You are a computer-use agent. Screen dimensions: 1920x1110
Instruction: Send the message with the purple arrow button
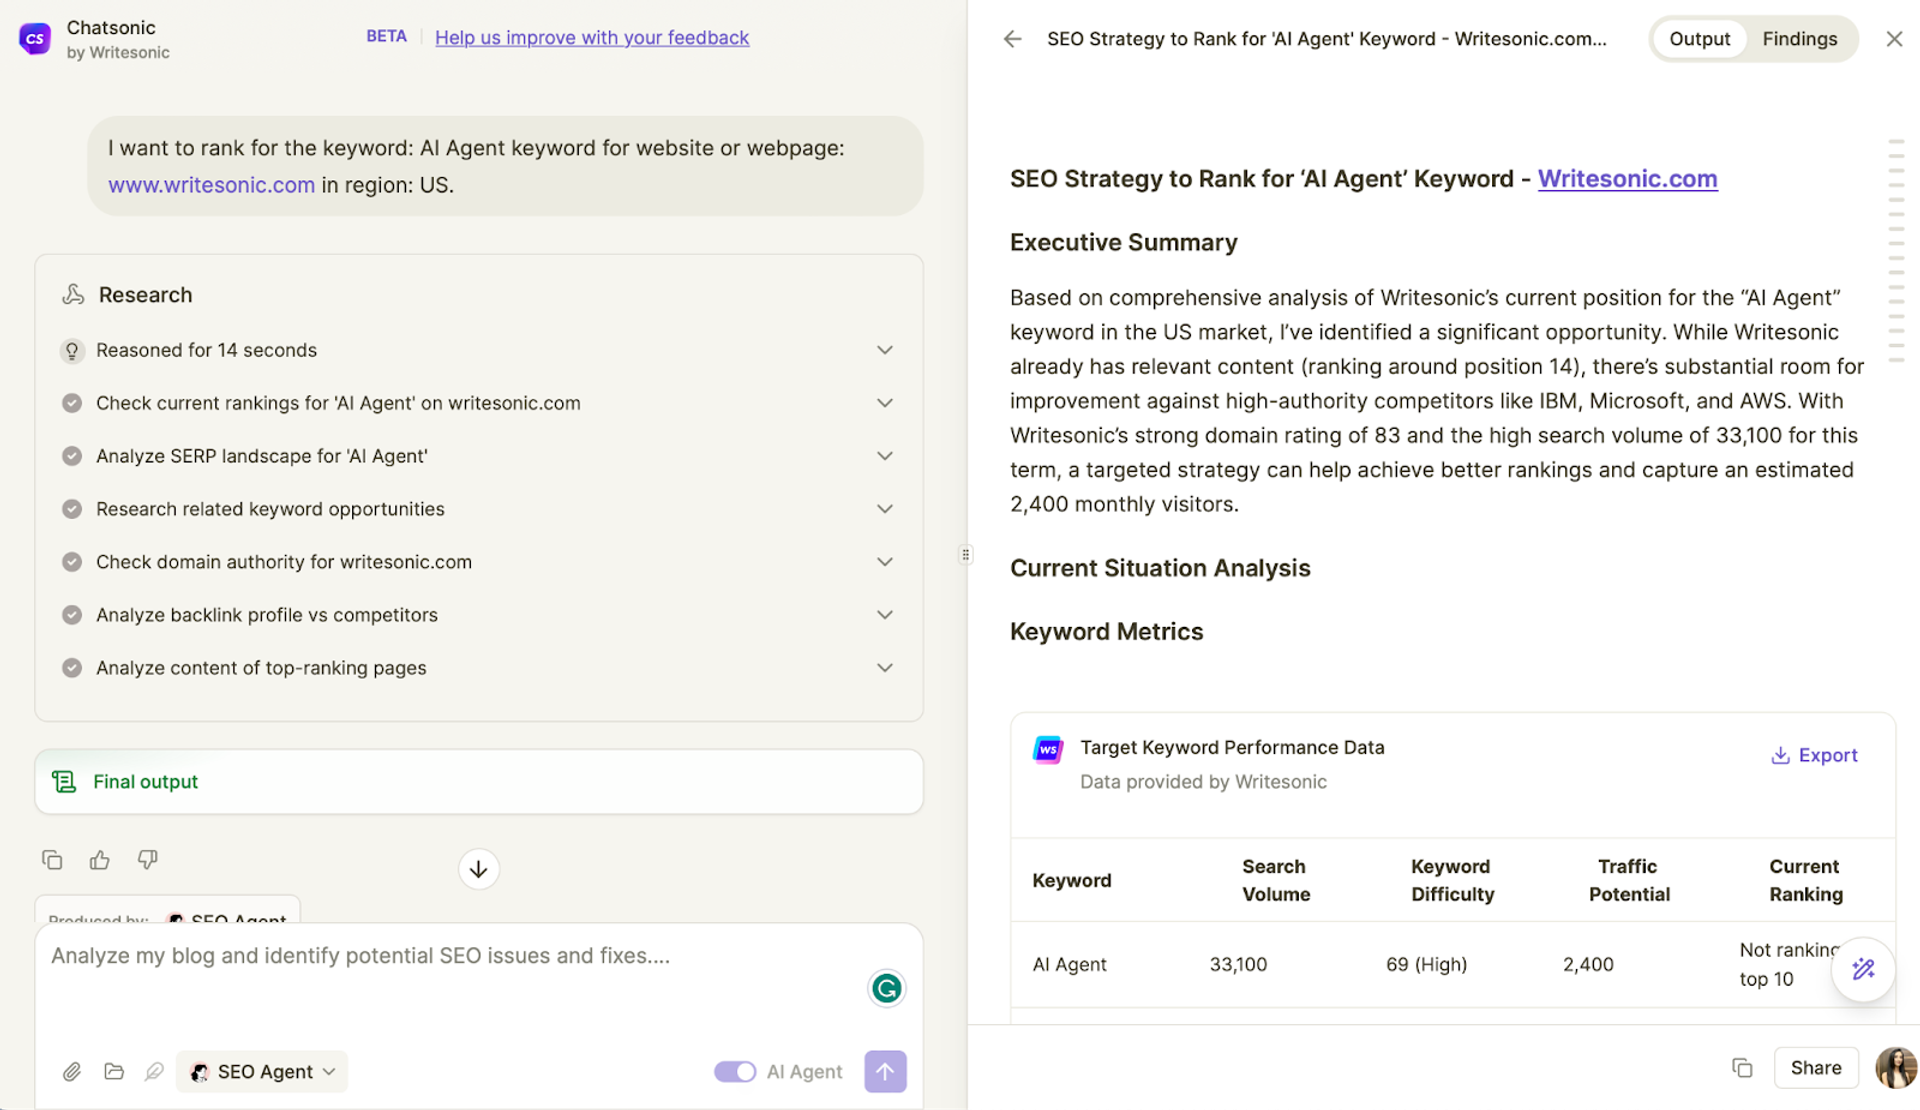885,1071
